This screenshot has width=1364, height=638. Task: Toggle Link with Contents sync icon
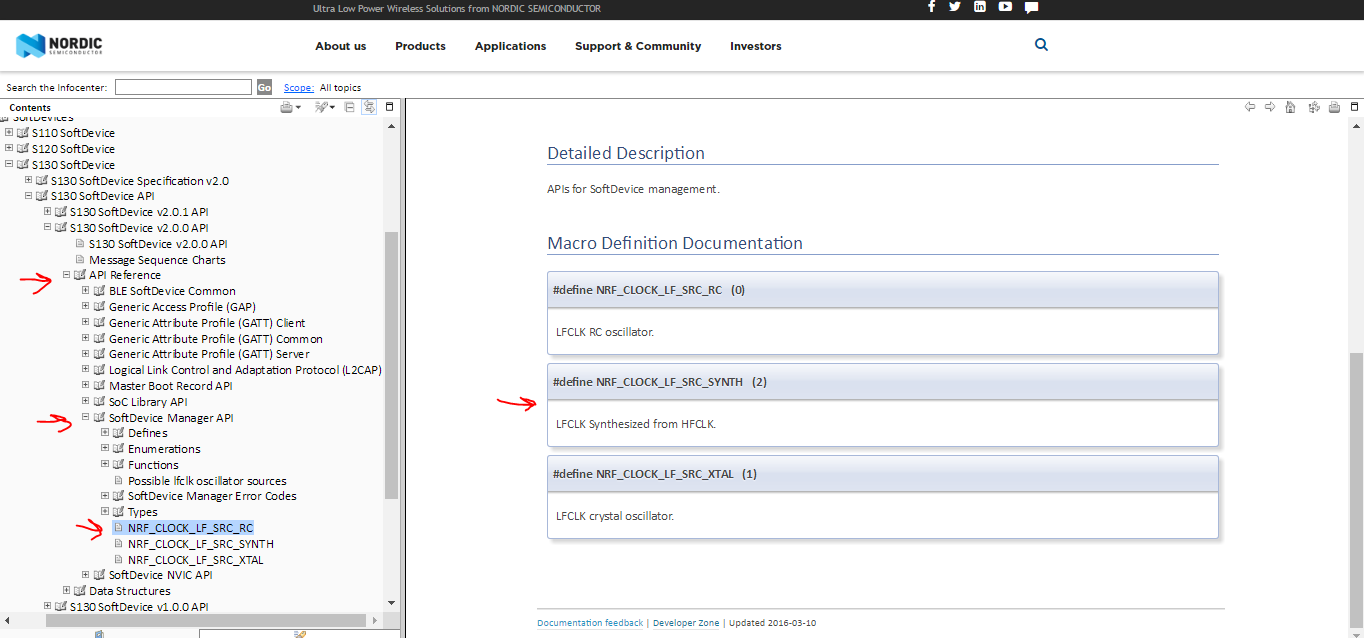pos(370,107)
